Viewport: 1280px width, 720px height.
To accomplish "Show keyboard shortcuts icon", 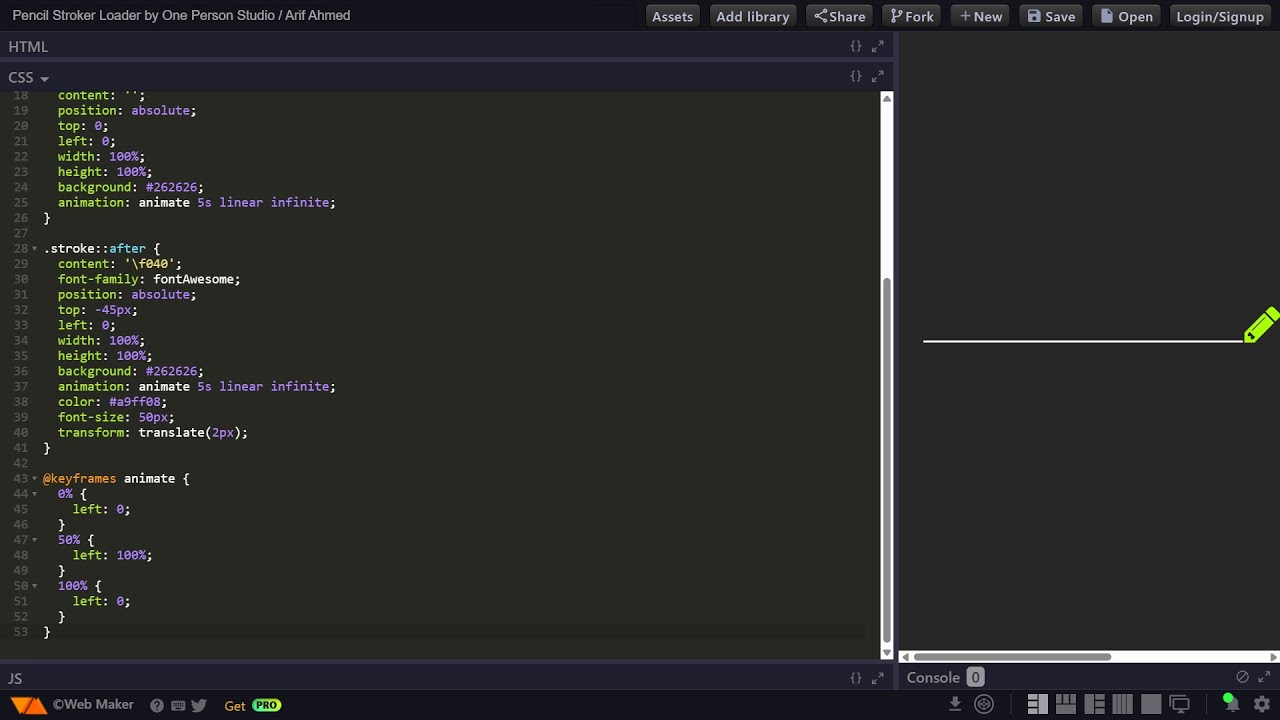I will tap(178, 705).
